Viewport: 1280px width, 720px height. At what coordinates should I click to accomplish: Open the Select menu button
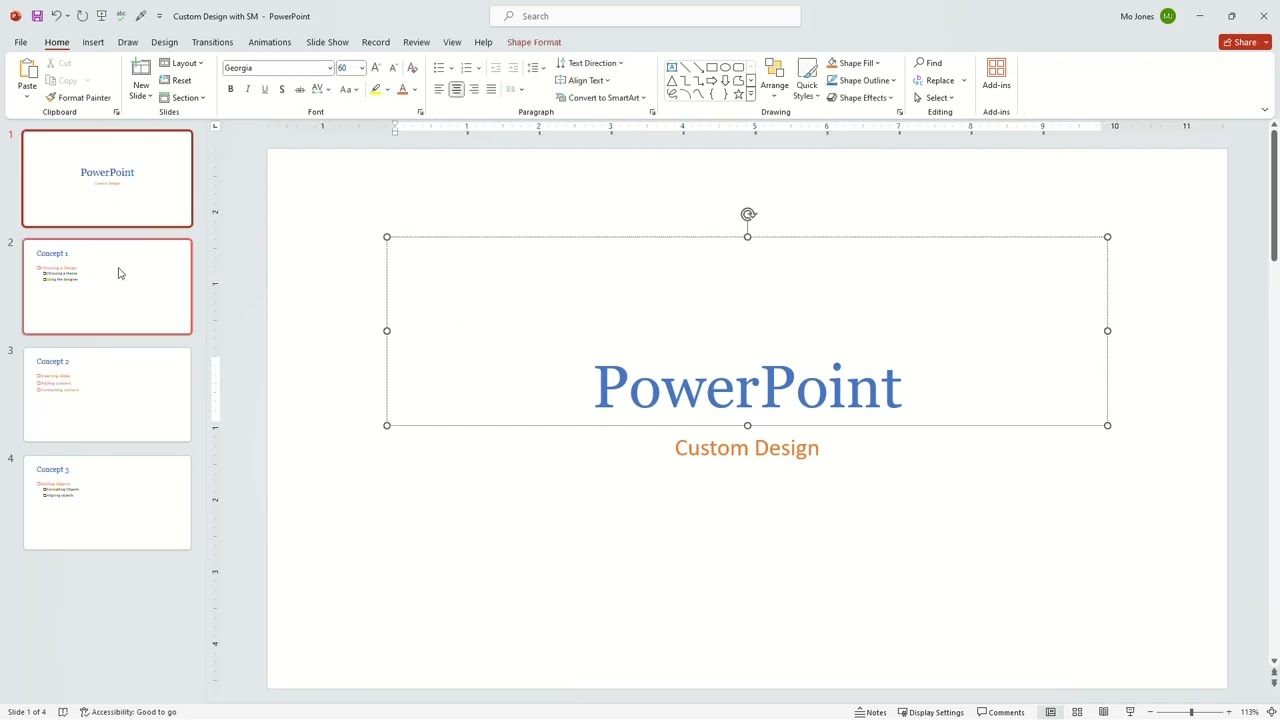(x=934, y=98)
